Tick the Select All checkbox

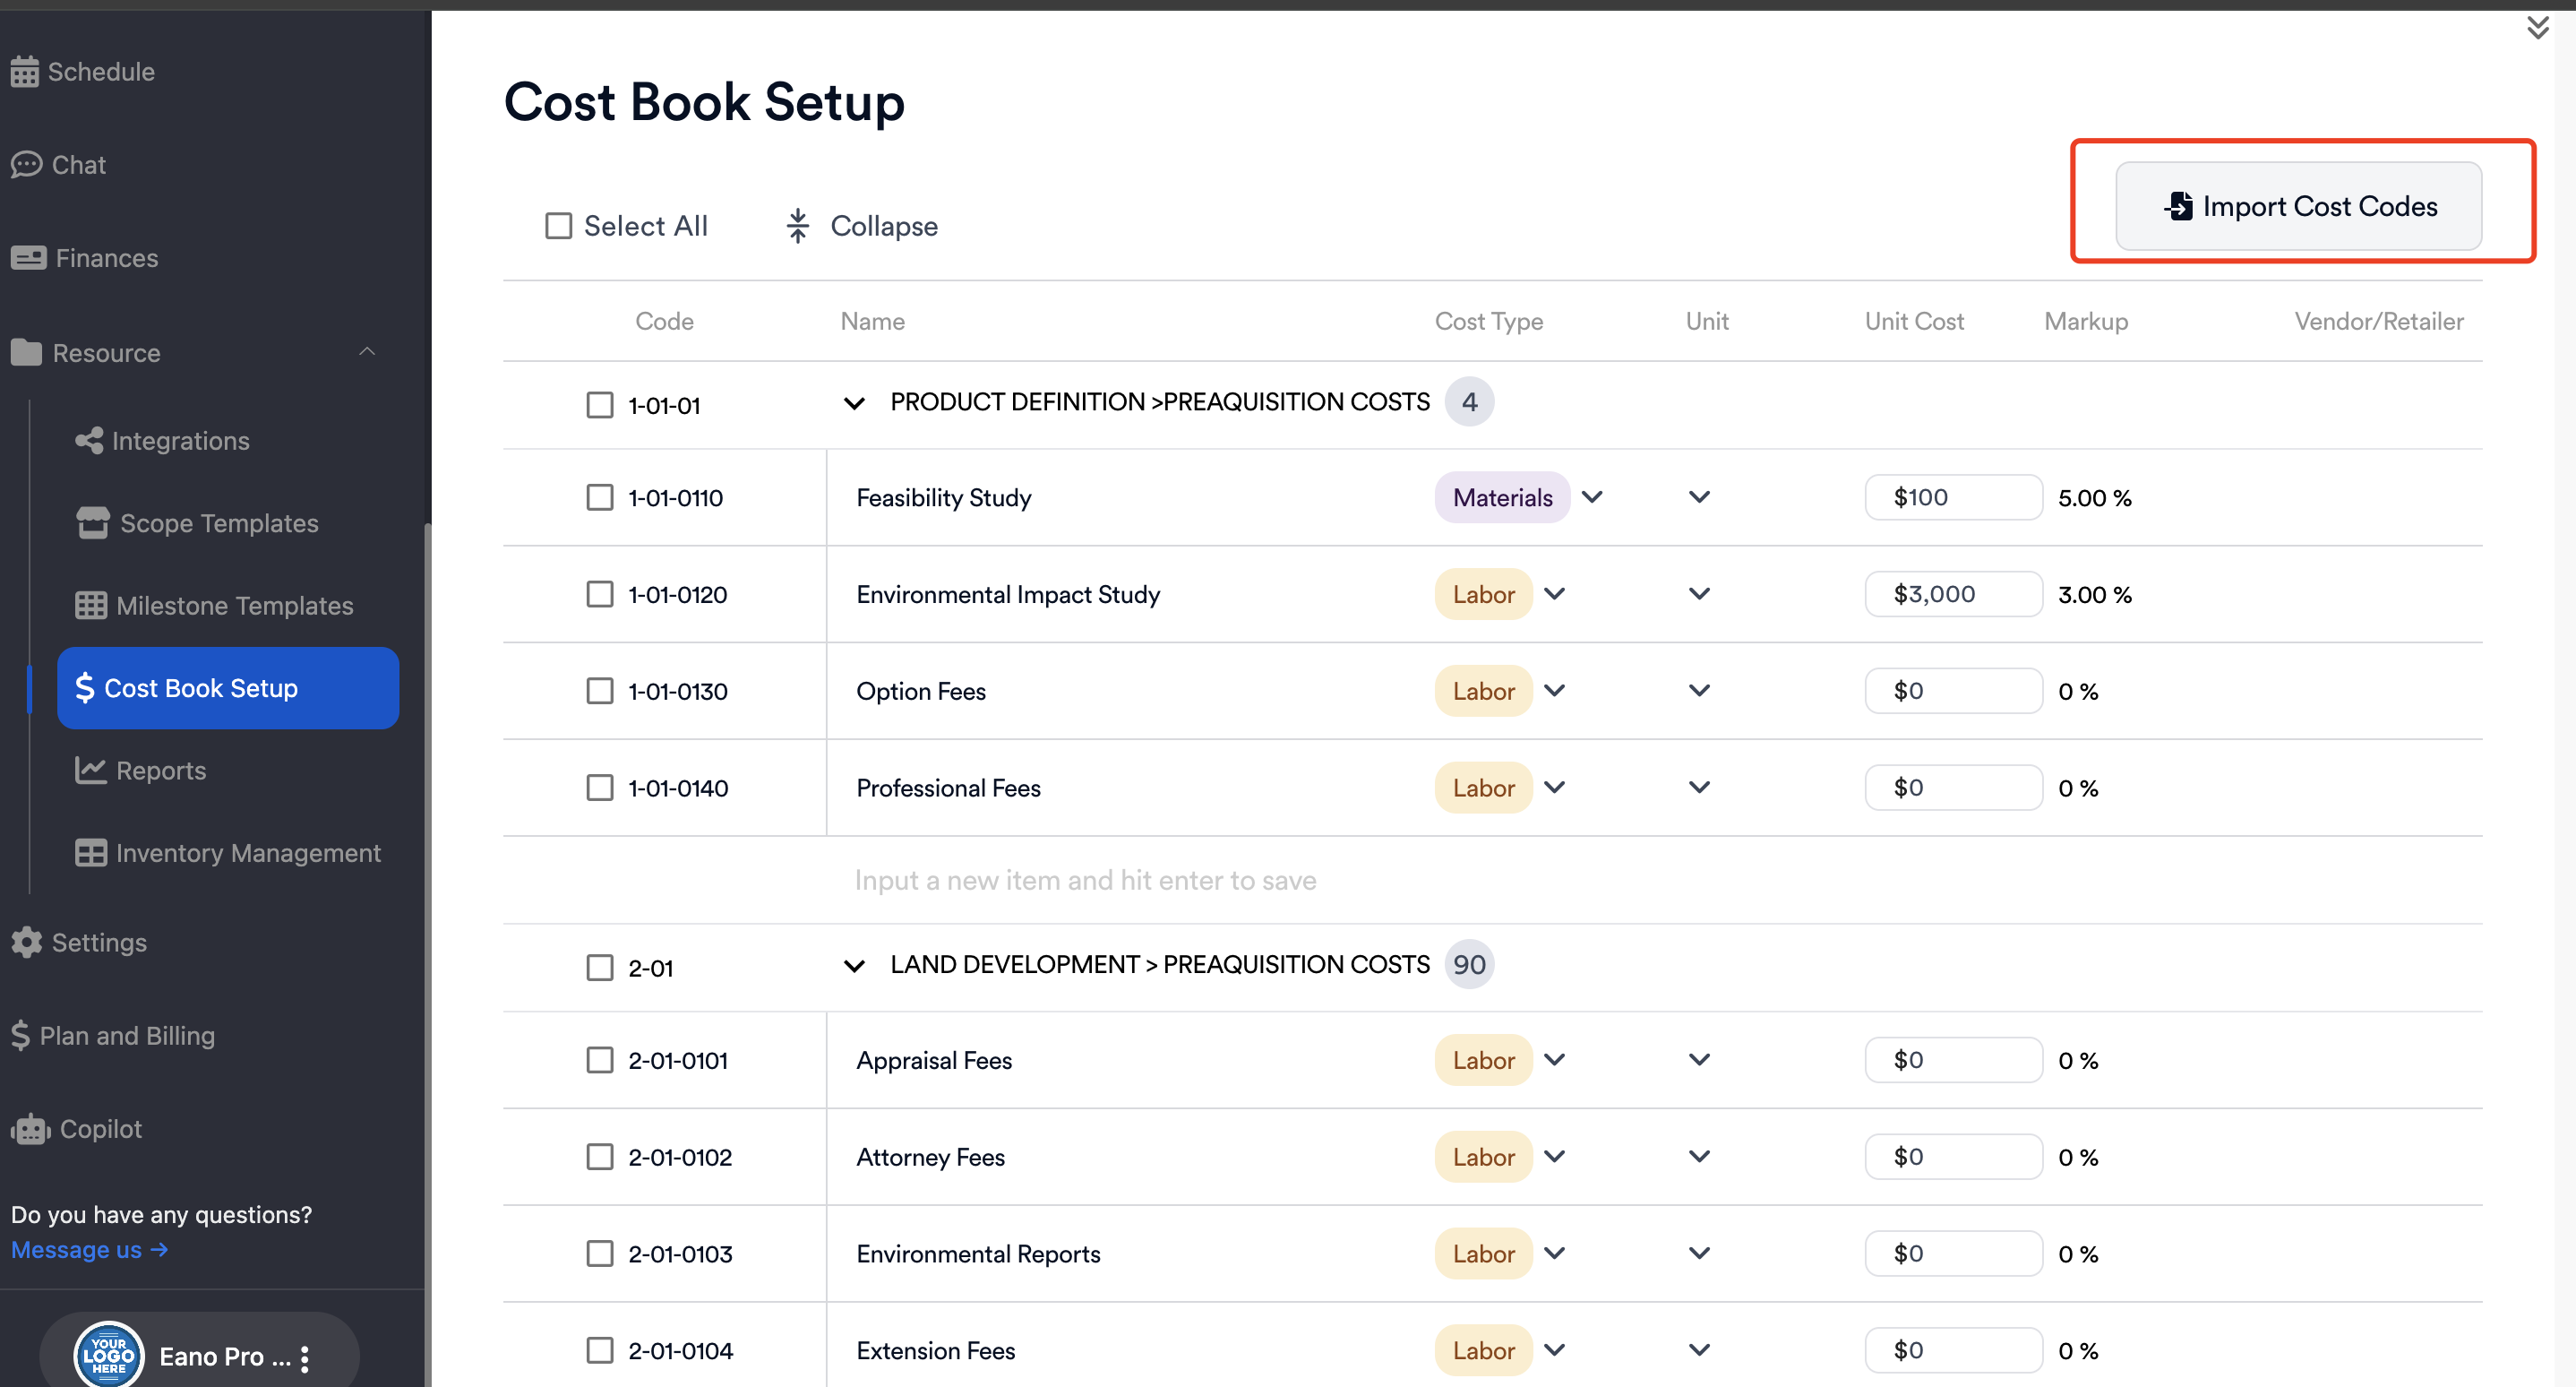click(559, 226)
